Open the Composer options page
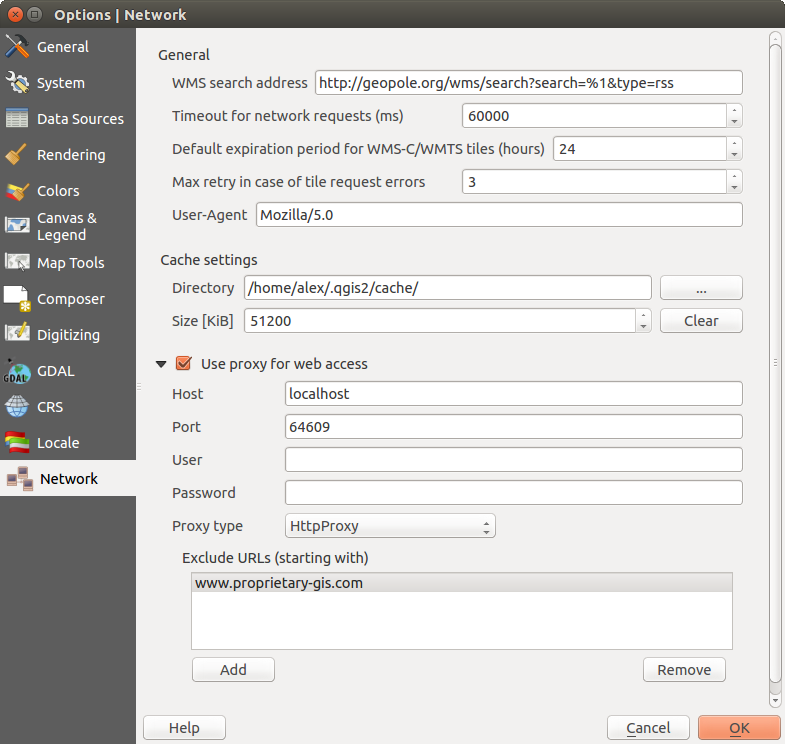This screenshot has width=785, height=744. tap(70, 299)
